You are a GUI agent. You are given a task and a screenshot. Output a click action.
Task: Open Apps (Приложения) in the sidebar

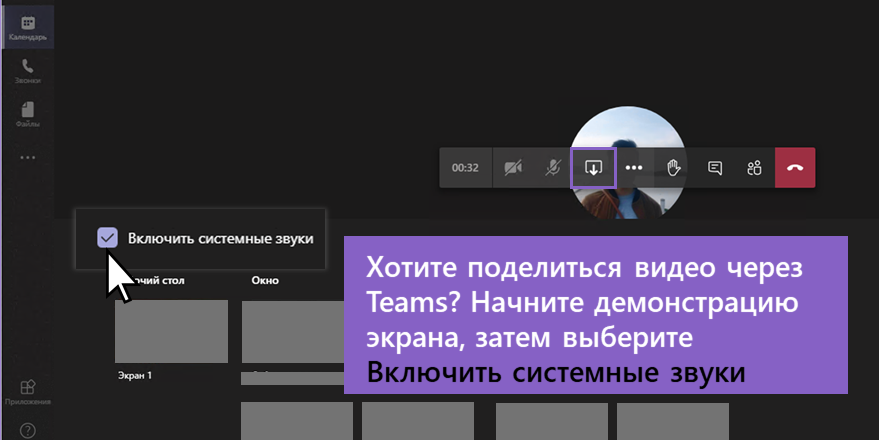coord(27,392)
